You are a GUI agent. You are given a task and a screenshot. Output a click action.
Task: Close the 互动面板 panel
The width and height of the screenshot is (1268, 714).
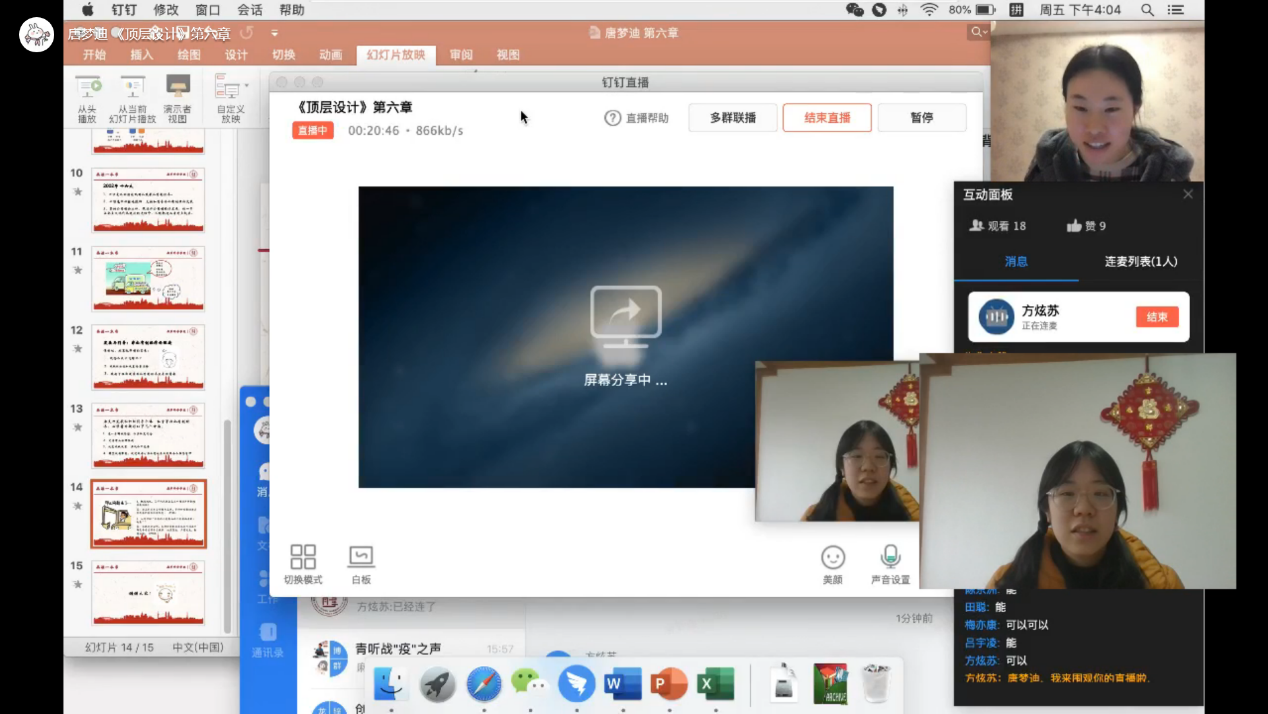click(x=1188, y=194)
